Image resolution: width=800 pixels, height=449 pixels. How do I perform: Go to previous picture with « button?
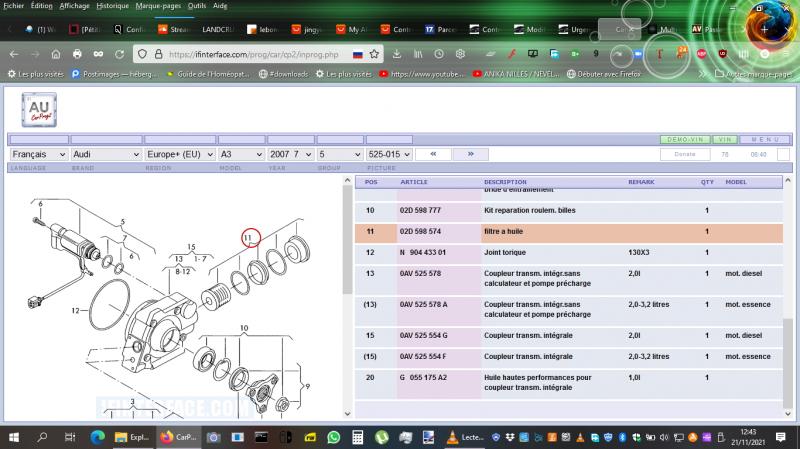pyautogui.click(x=433, y=154)
